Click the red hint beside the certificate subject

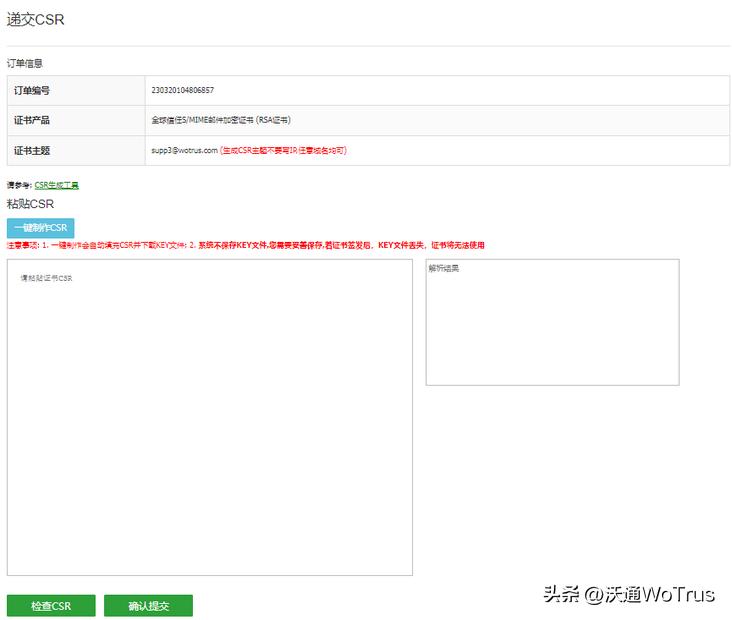point(283,150)
